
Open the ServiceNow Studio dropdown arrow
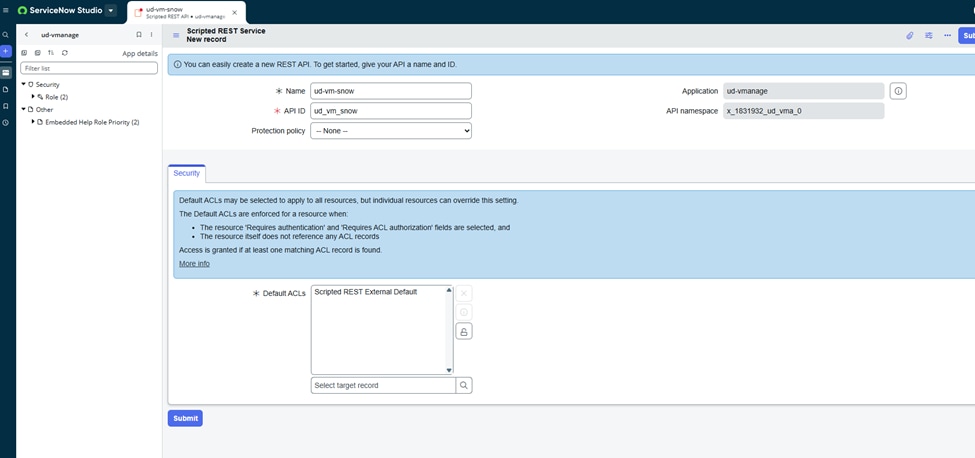click(111, 11)
